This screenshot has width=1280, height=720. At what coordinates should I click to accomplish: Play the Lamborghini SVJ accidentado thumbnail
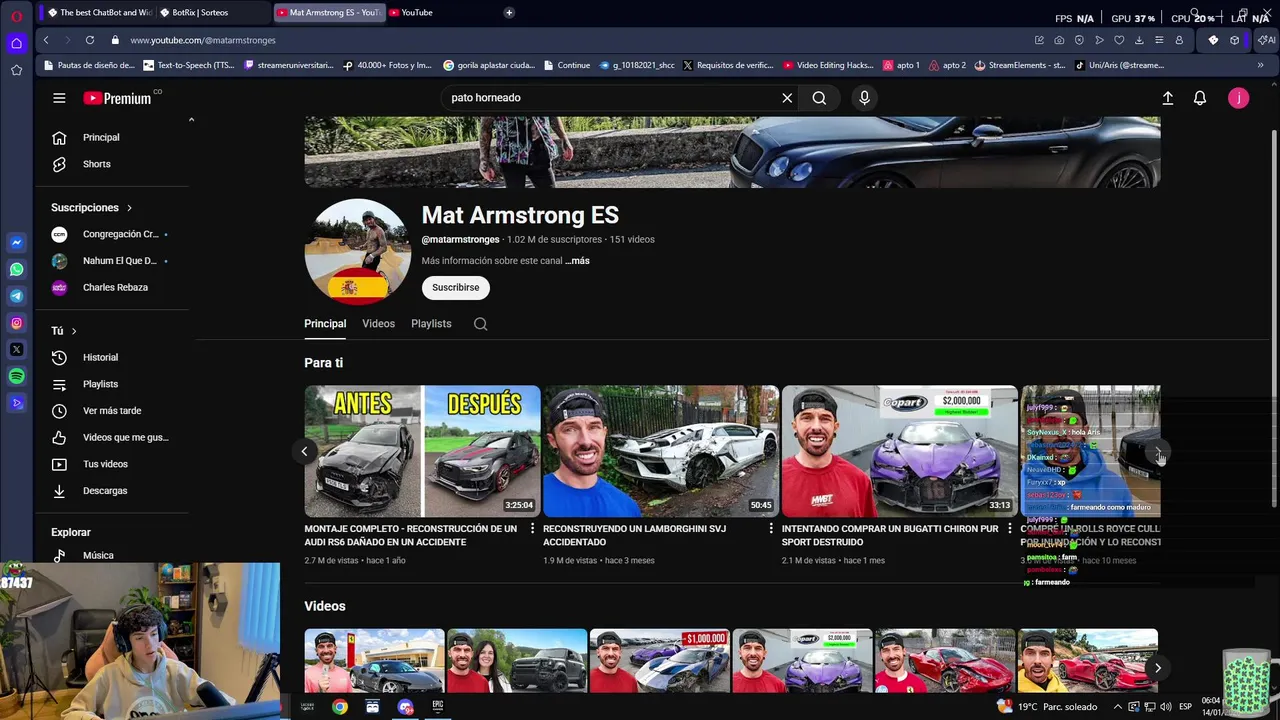click(x=661, y=451)
